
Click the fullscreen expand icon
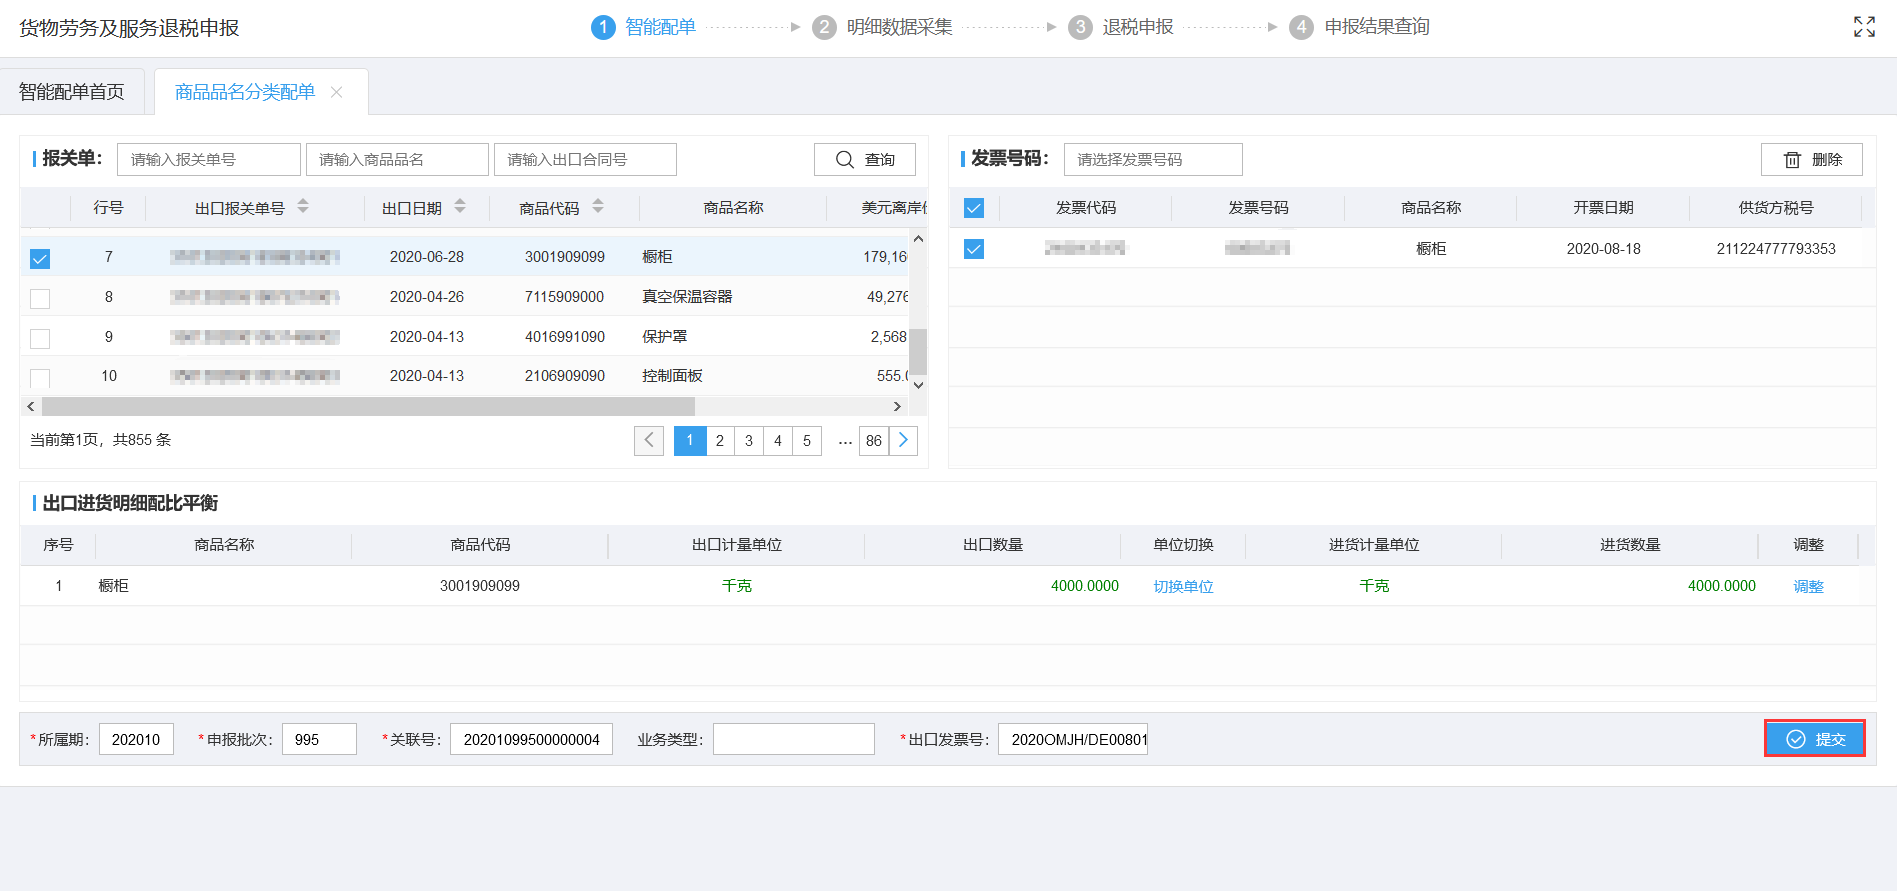[x=1864, y=27]
